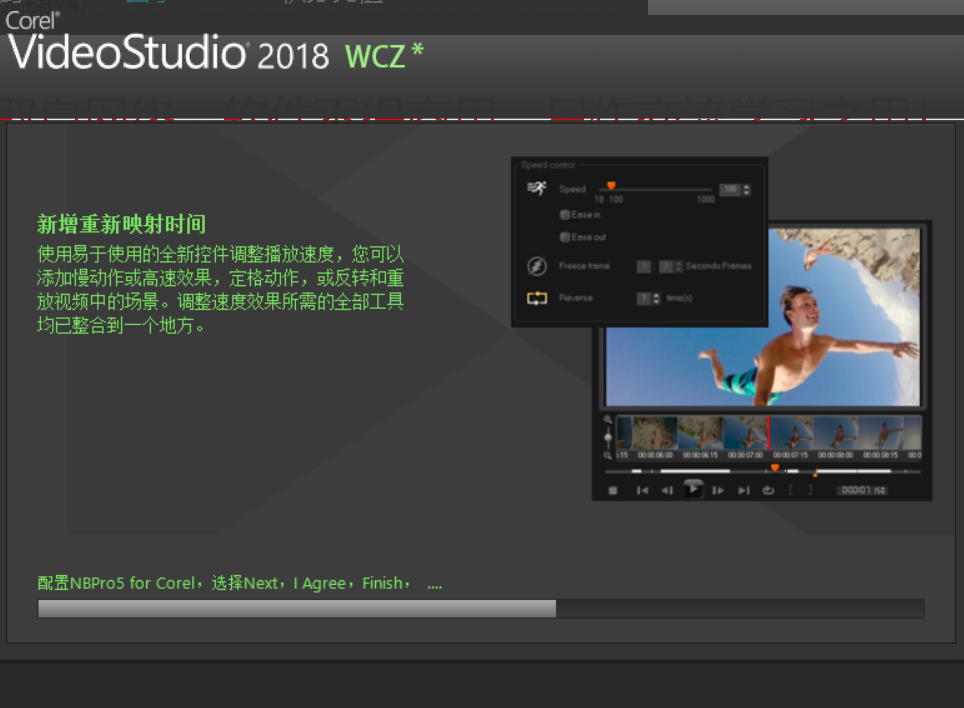The height and width of the screenshot is (708, 964).
Task: Click the Freeze frame lightning icon
Action: [x=537, y=266]
